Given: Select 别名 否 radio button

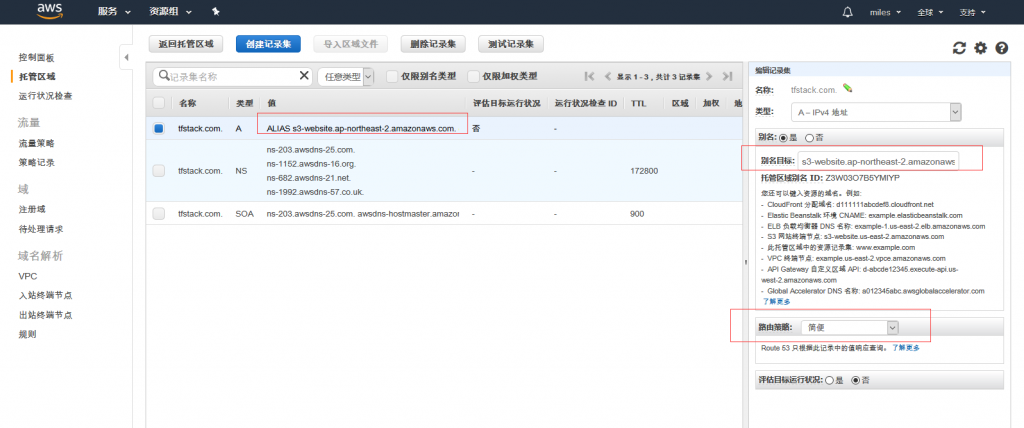Looking at the screenshot, I should [809, 138].
